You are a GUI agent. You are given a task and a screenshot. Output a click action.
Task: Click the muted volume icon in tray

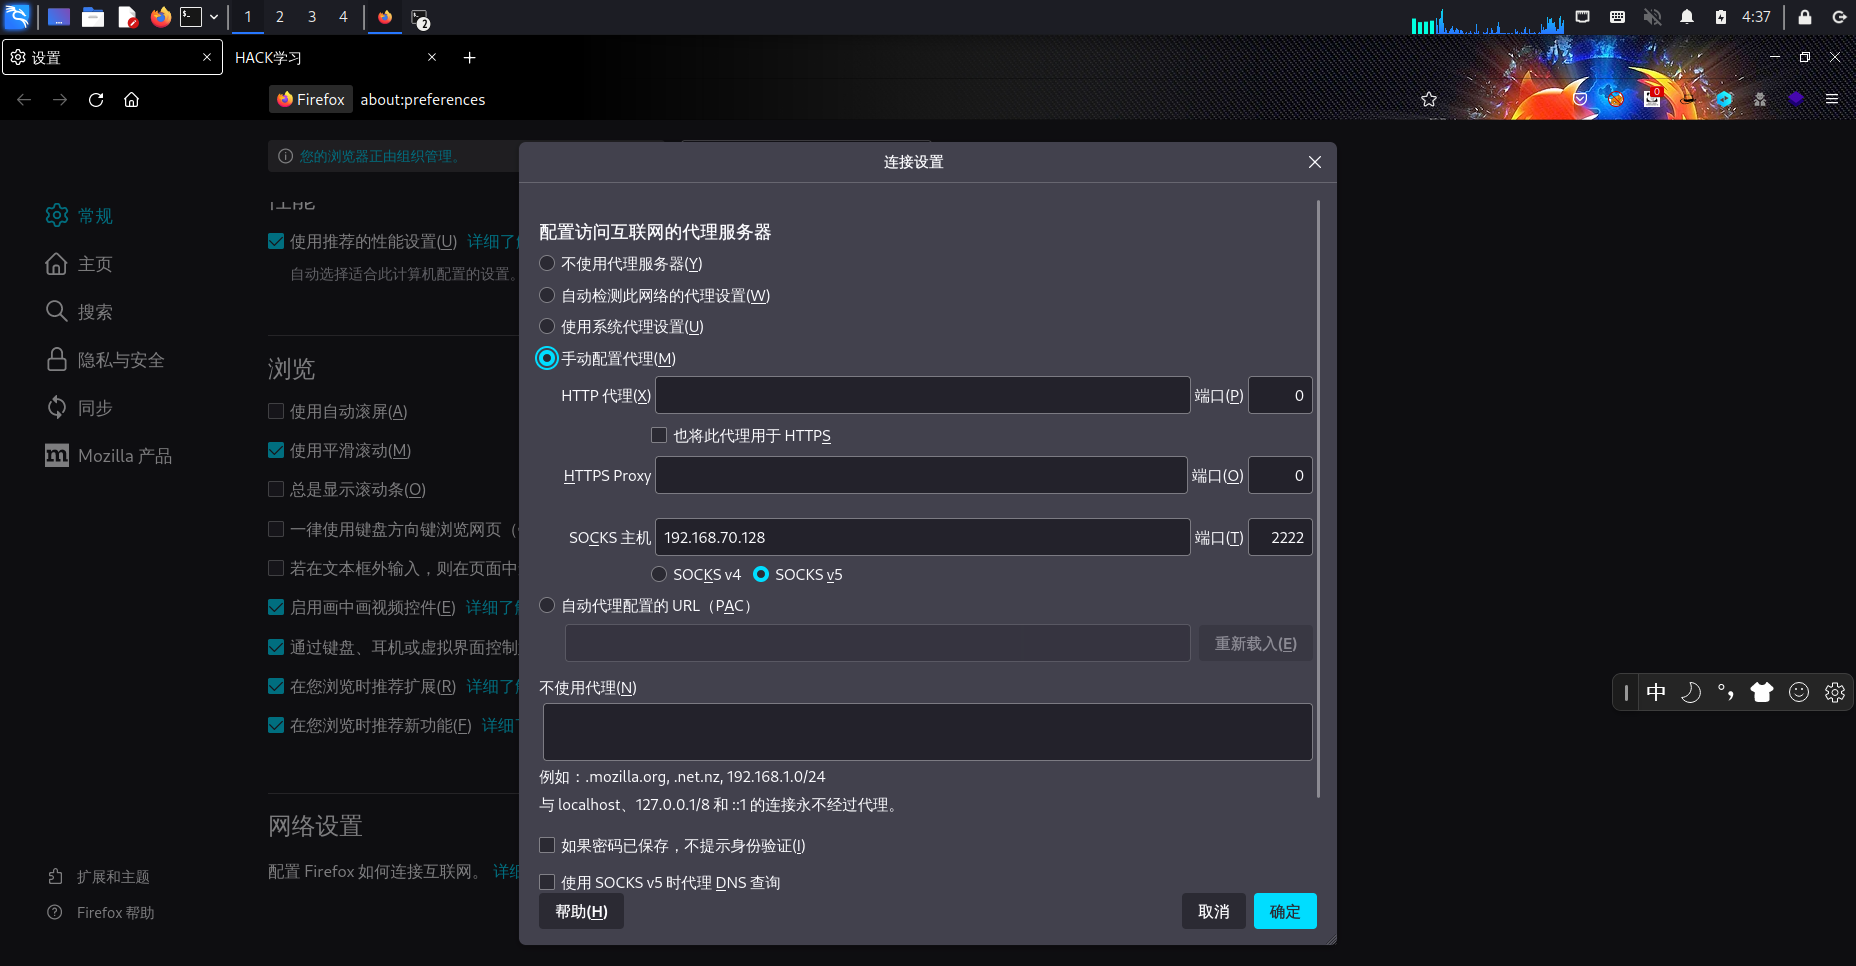(1652, 17)
